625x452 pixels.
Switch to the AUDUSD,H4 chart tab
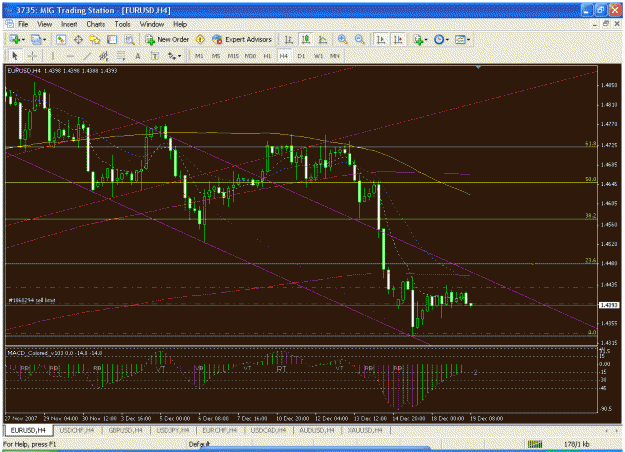point(317,430)
